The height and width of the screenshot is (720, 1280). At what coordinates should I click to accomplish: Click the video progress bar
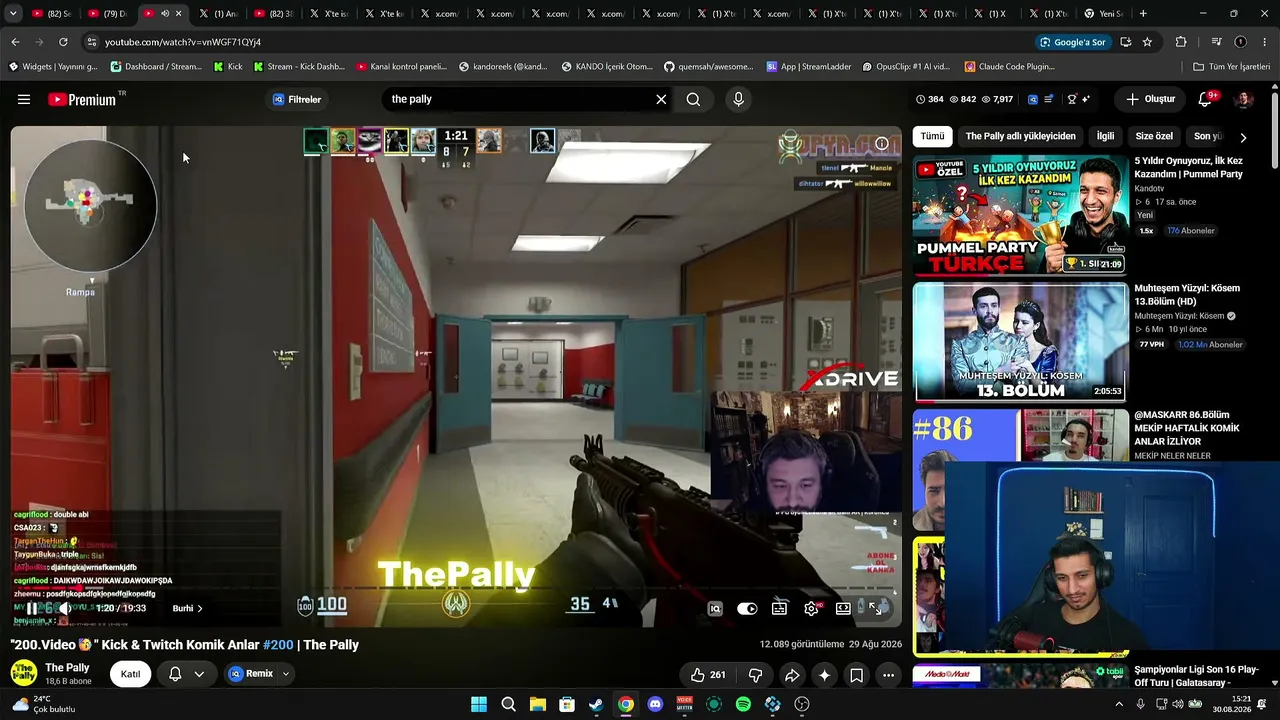(x=456, y=588)
